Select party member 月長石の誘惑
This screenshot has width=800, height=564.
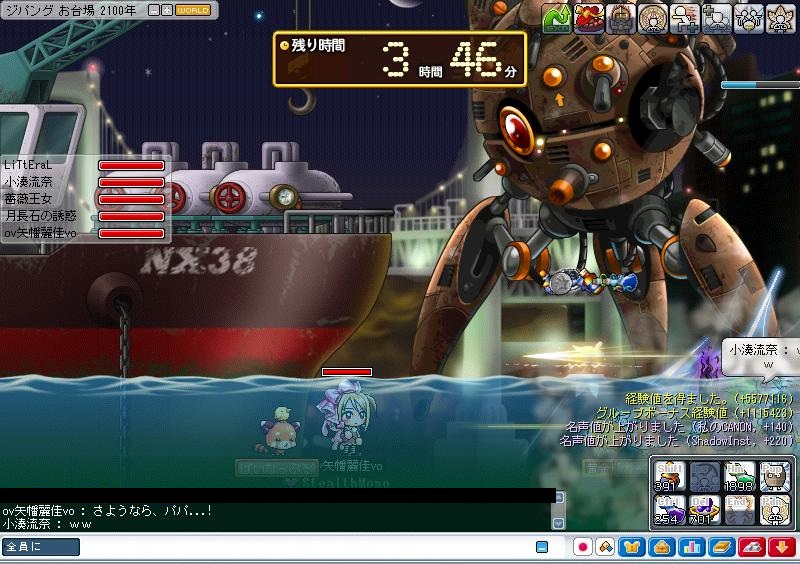[x=40, y=216]
